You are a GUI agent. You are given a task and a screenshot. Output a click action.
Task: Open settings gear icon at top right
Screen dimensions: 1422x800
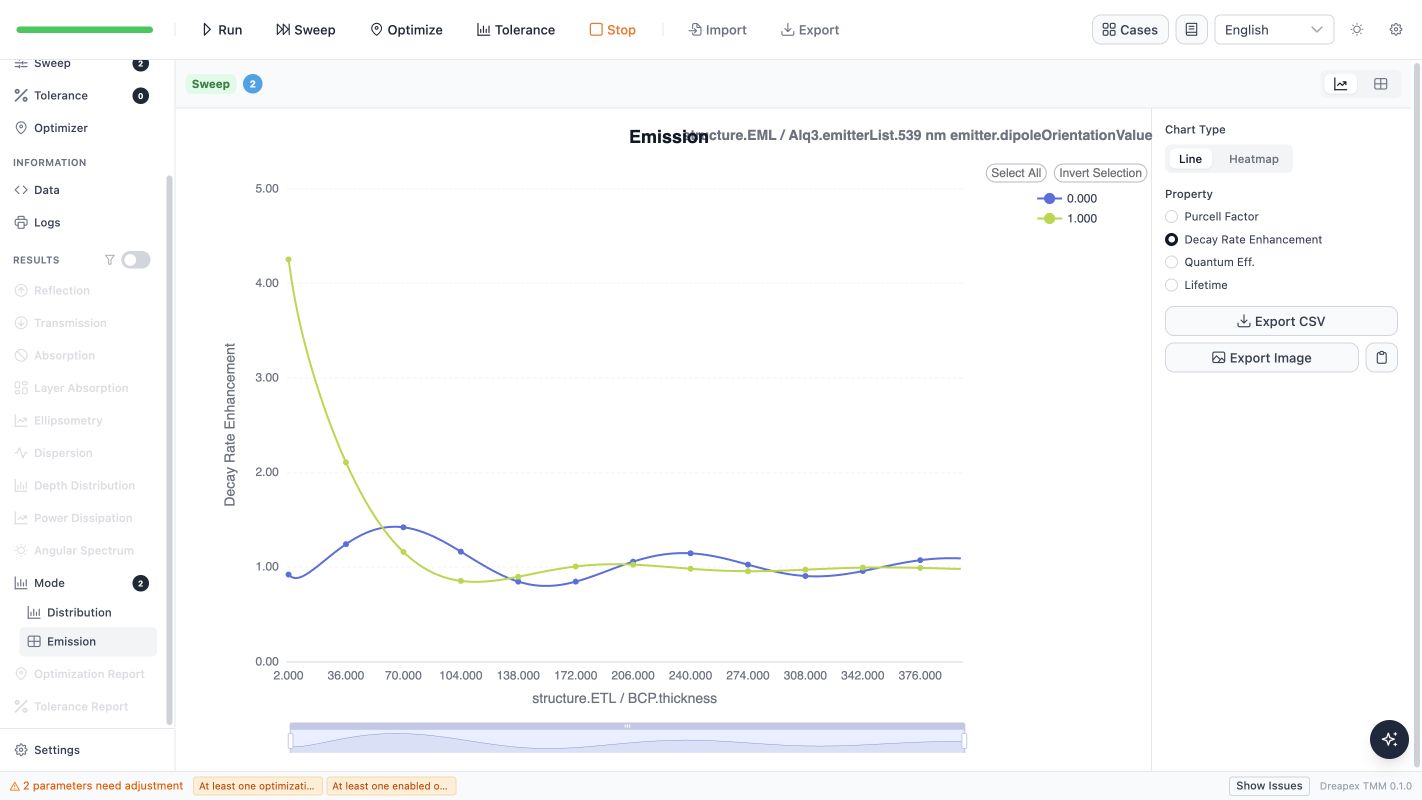(x=1396, y=30)
